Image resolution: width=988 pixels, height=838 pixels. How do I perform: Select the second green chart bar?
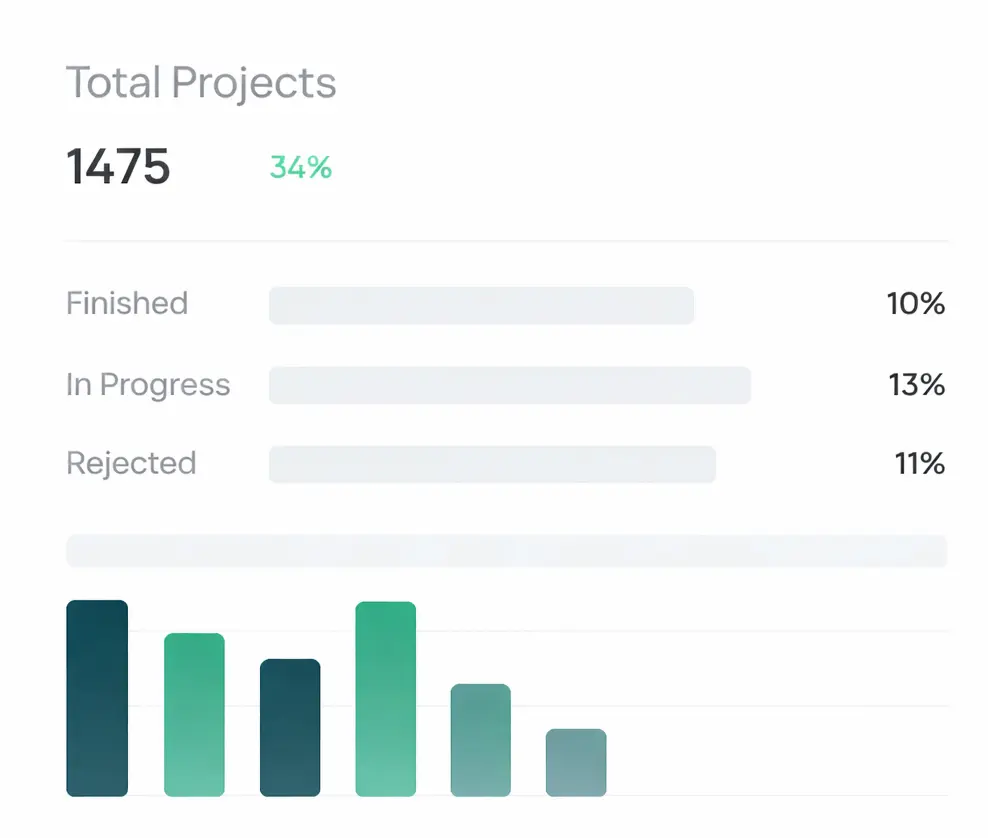pos(194,713)
